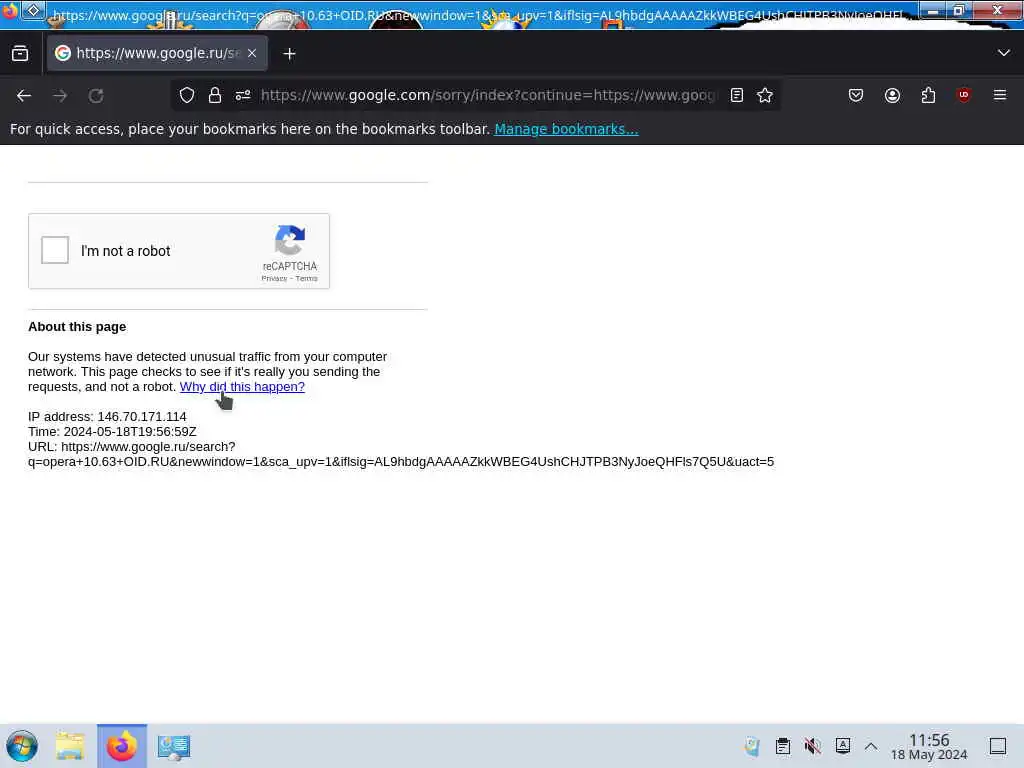Open file manager from taskbar
This screenshot has width=1024, height=768.
pos(70,746)
